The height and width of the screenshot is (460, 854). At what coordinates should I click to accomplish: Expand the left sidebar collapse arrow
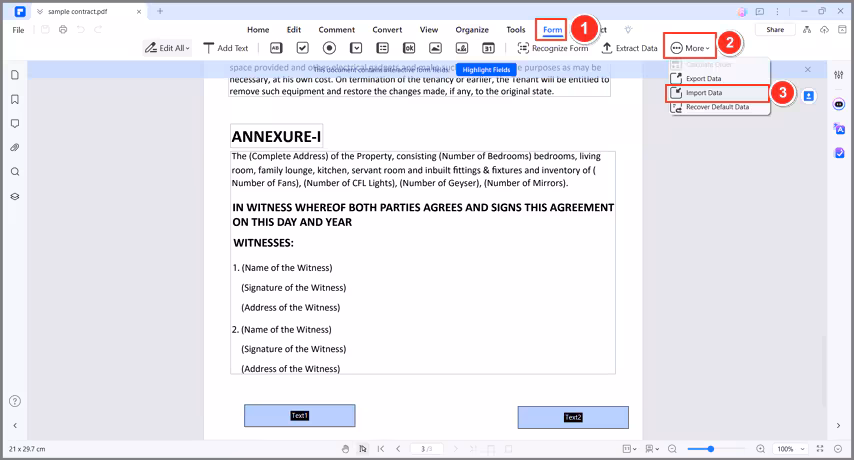click(15, 426)
